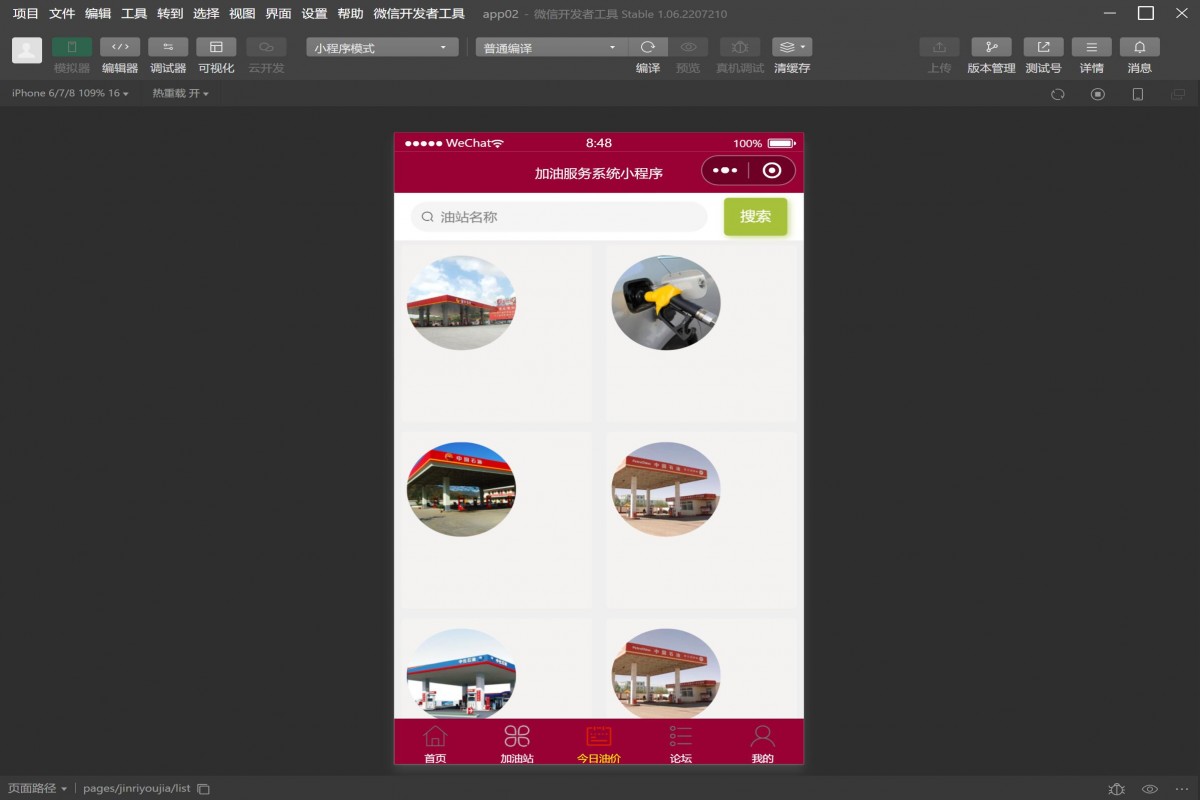Open real-device debugging (真机调试)
Screen dimensions: 1200x800
(x=740, y=47)
